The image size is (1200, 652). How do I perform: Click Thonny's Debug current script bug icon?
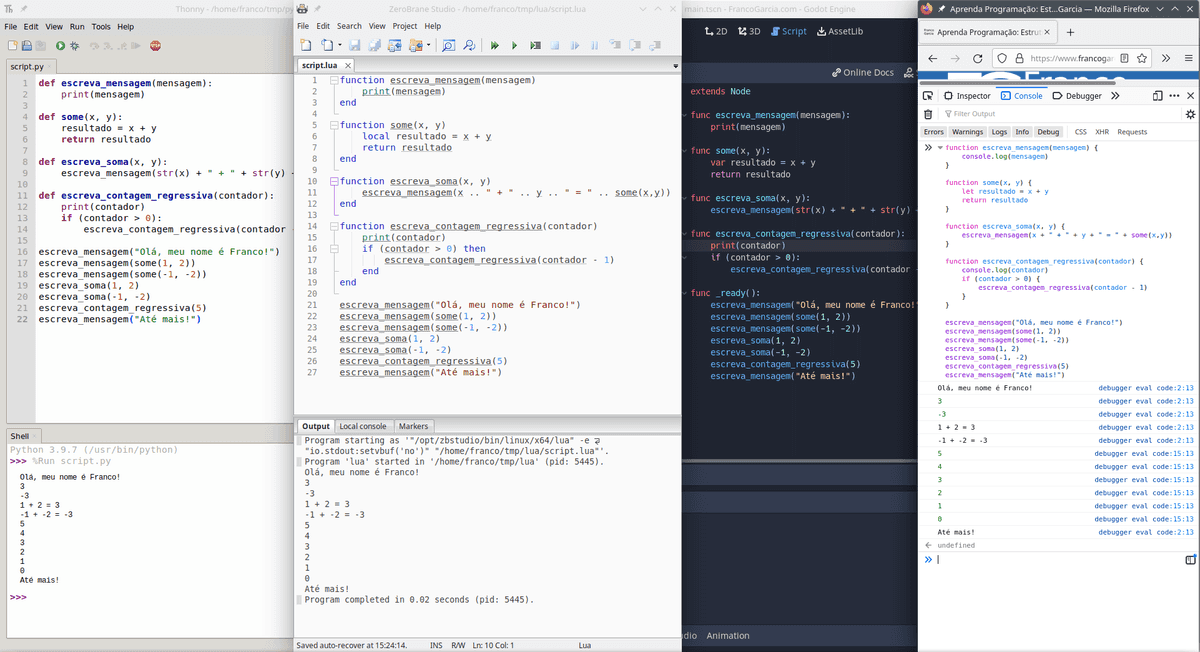(73, 45)
